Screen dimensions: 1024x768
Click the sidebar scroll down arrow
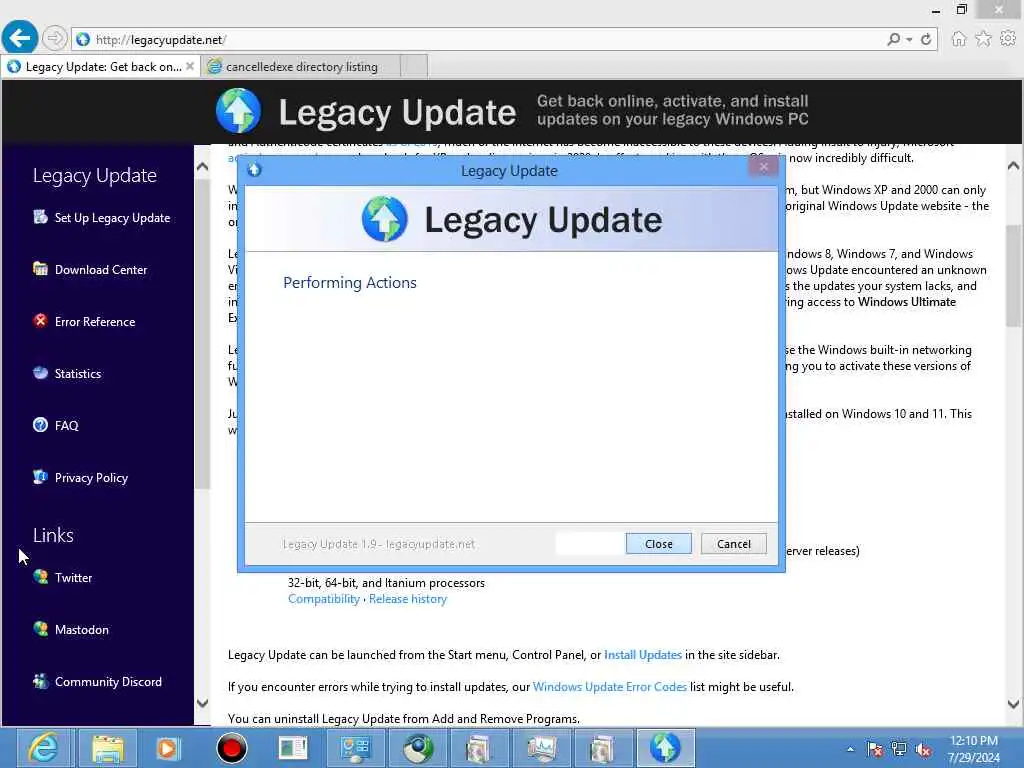202,703
